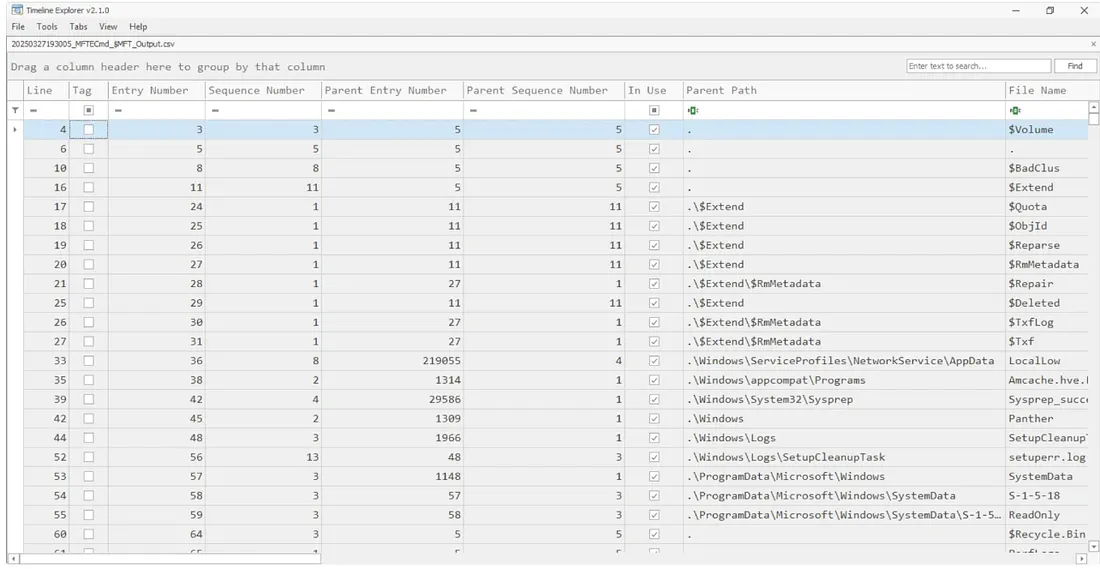Screen dimensions: 1100x569
Task: Click the Timeline Explorer app icon in title bar
Action: click(x=16, y=10)
